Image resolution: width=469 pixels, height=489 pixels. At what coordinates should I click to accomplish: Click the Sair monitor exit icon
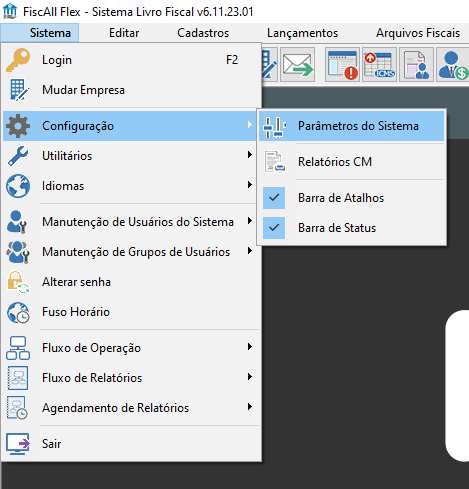(x=18, y=444)
